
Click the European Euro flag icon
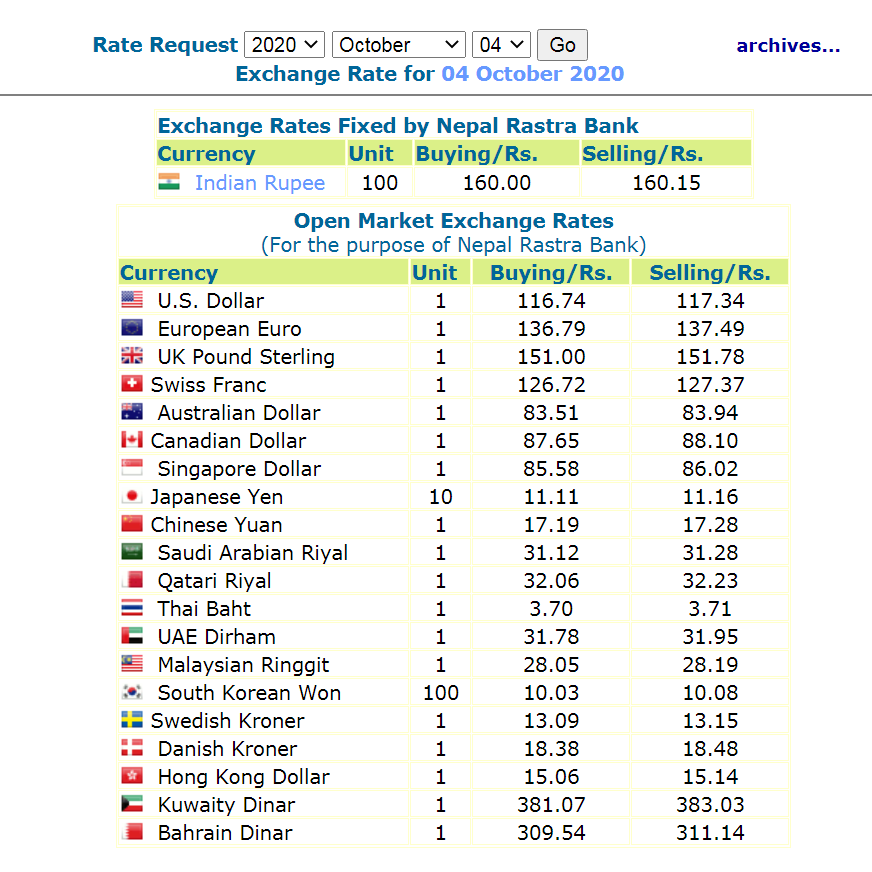(132, 327)
